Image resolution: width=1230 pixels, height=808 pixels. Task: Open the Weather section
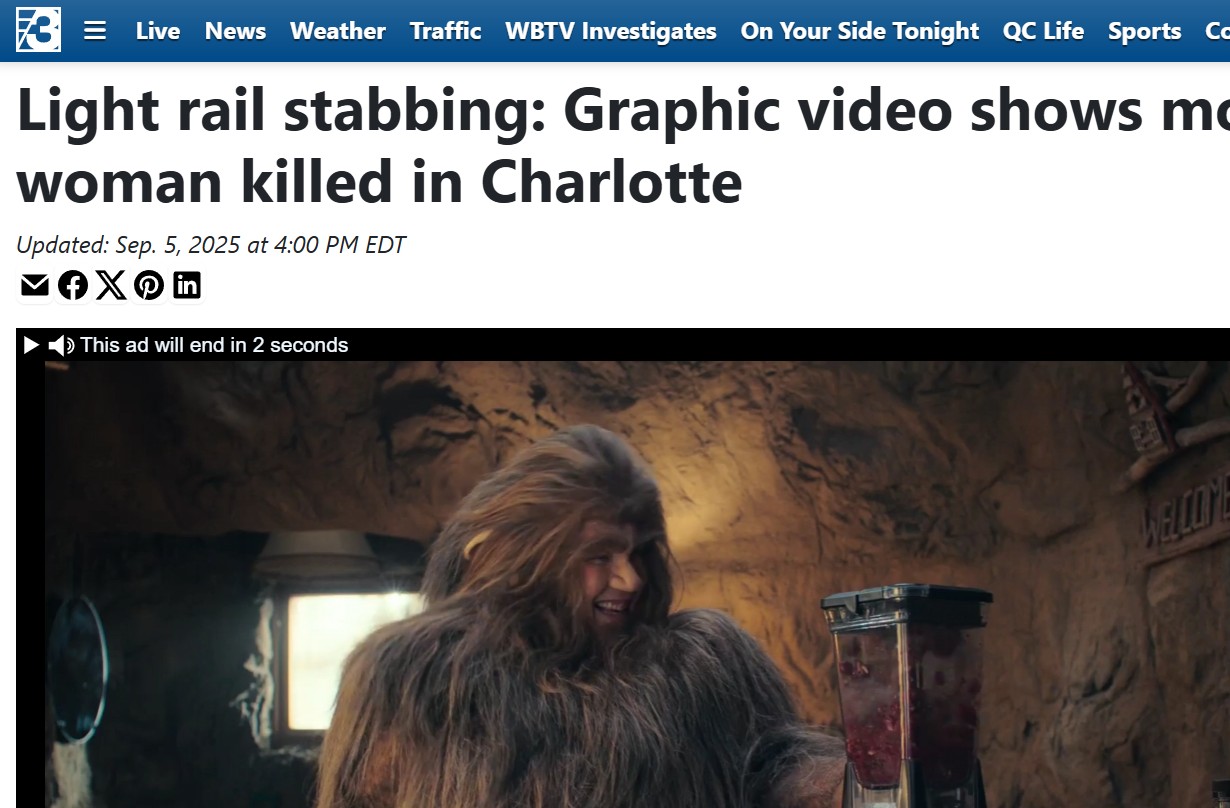(338, 31)
